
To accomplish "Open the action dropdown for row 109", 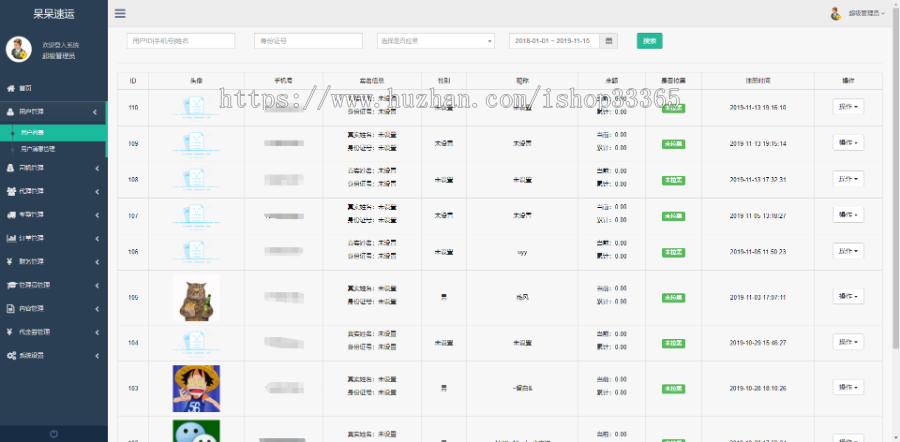I will (848, 143).
